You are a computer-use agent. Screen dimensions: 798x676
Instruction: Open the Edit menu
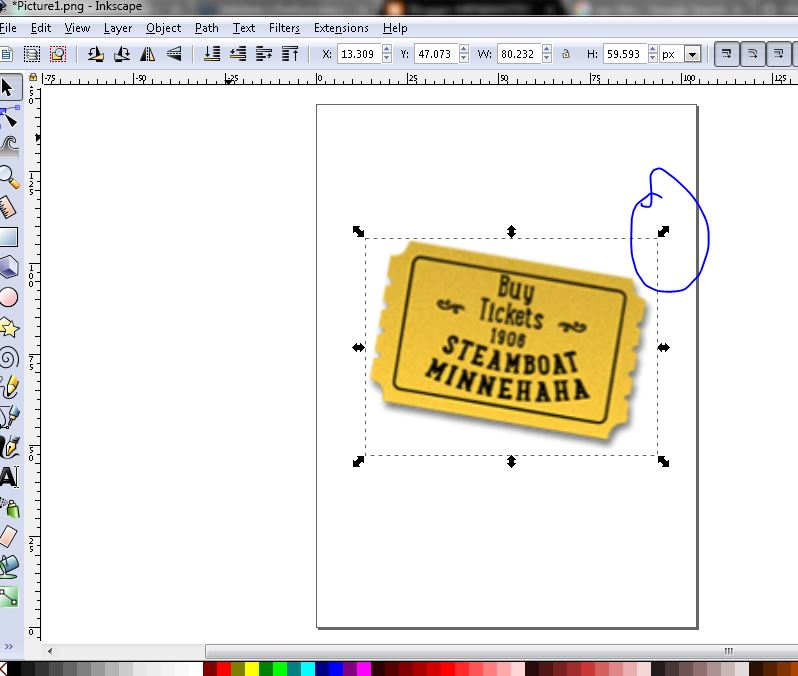(41, 28)
